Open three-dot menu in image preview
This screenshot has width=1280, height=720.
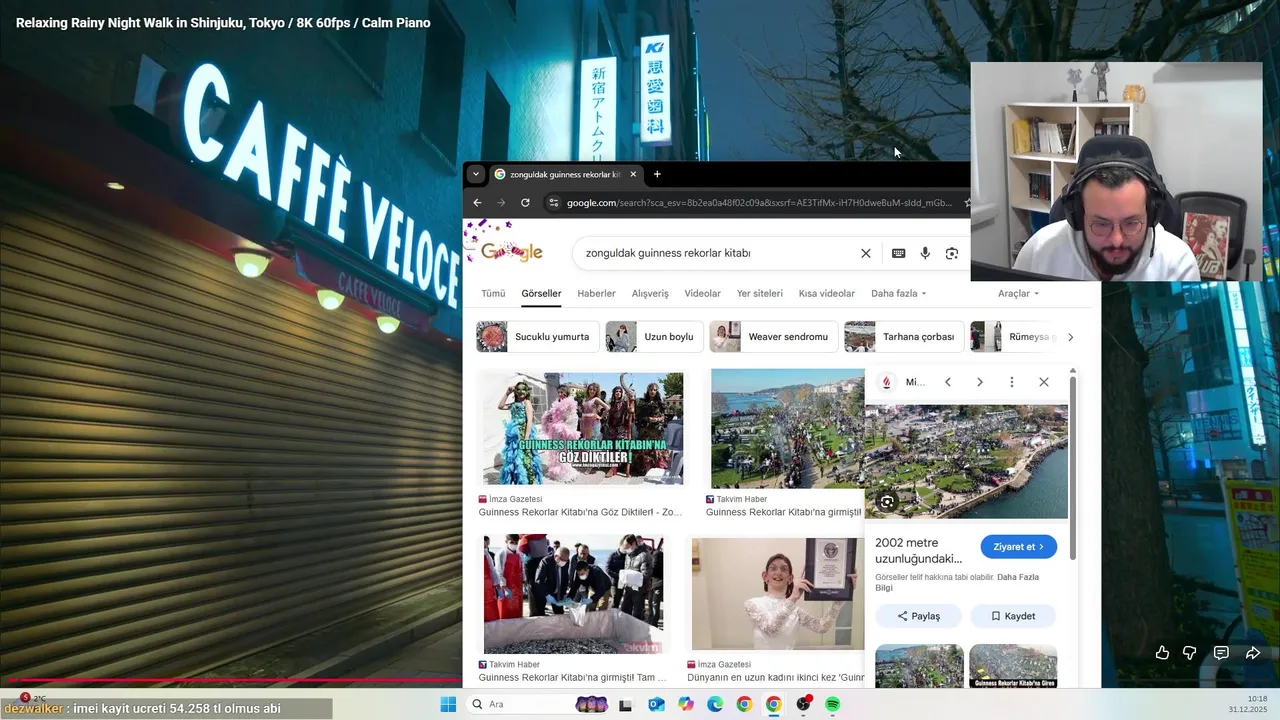coord(1012,382)
